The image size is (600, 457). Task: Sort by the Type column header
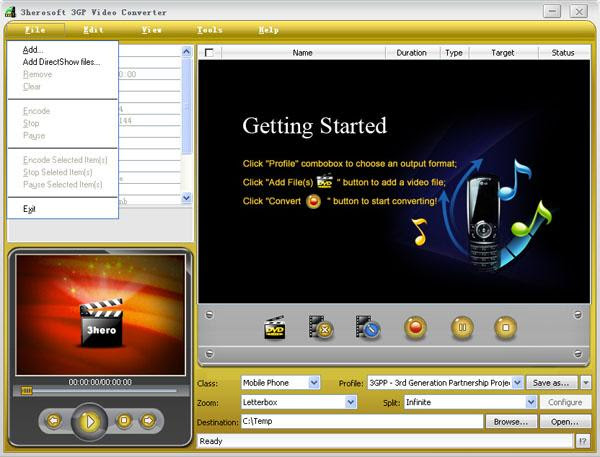click(x=454, y=52)
